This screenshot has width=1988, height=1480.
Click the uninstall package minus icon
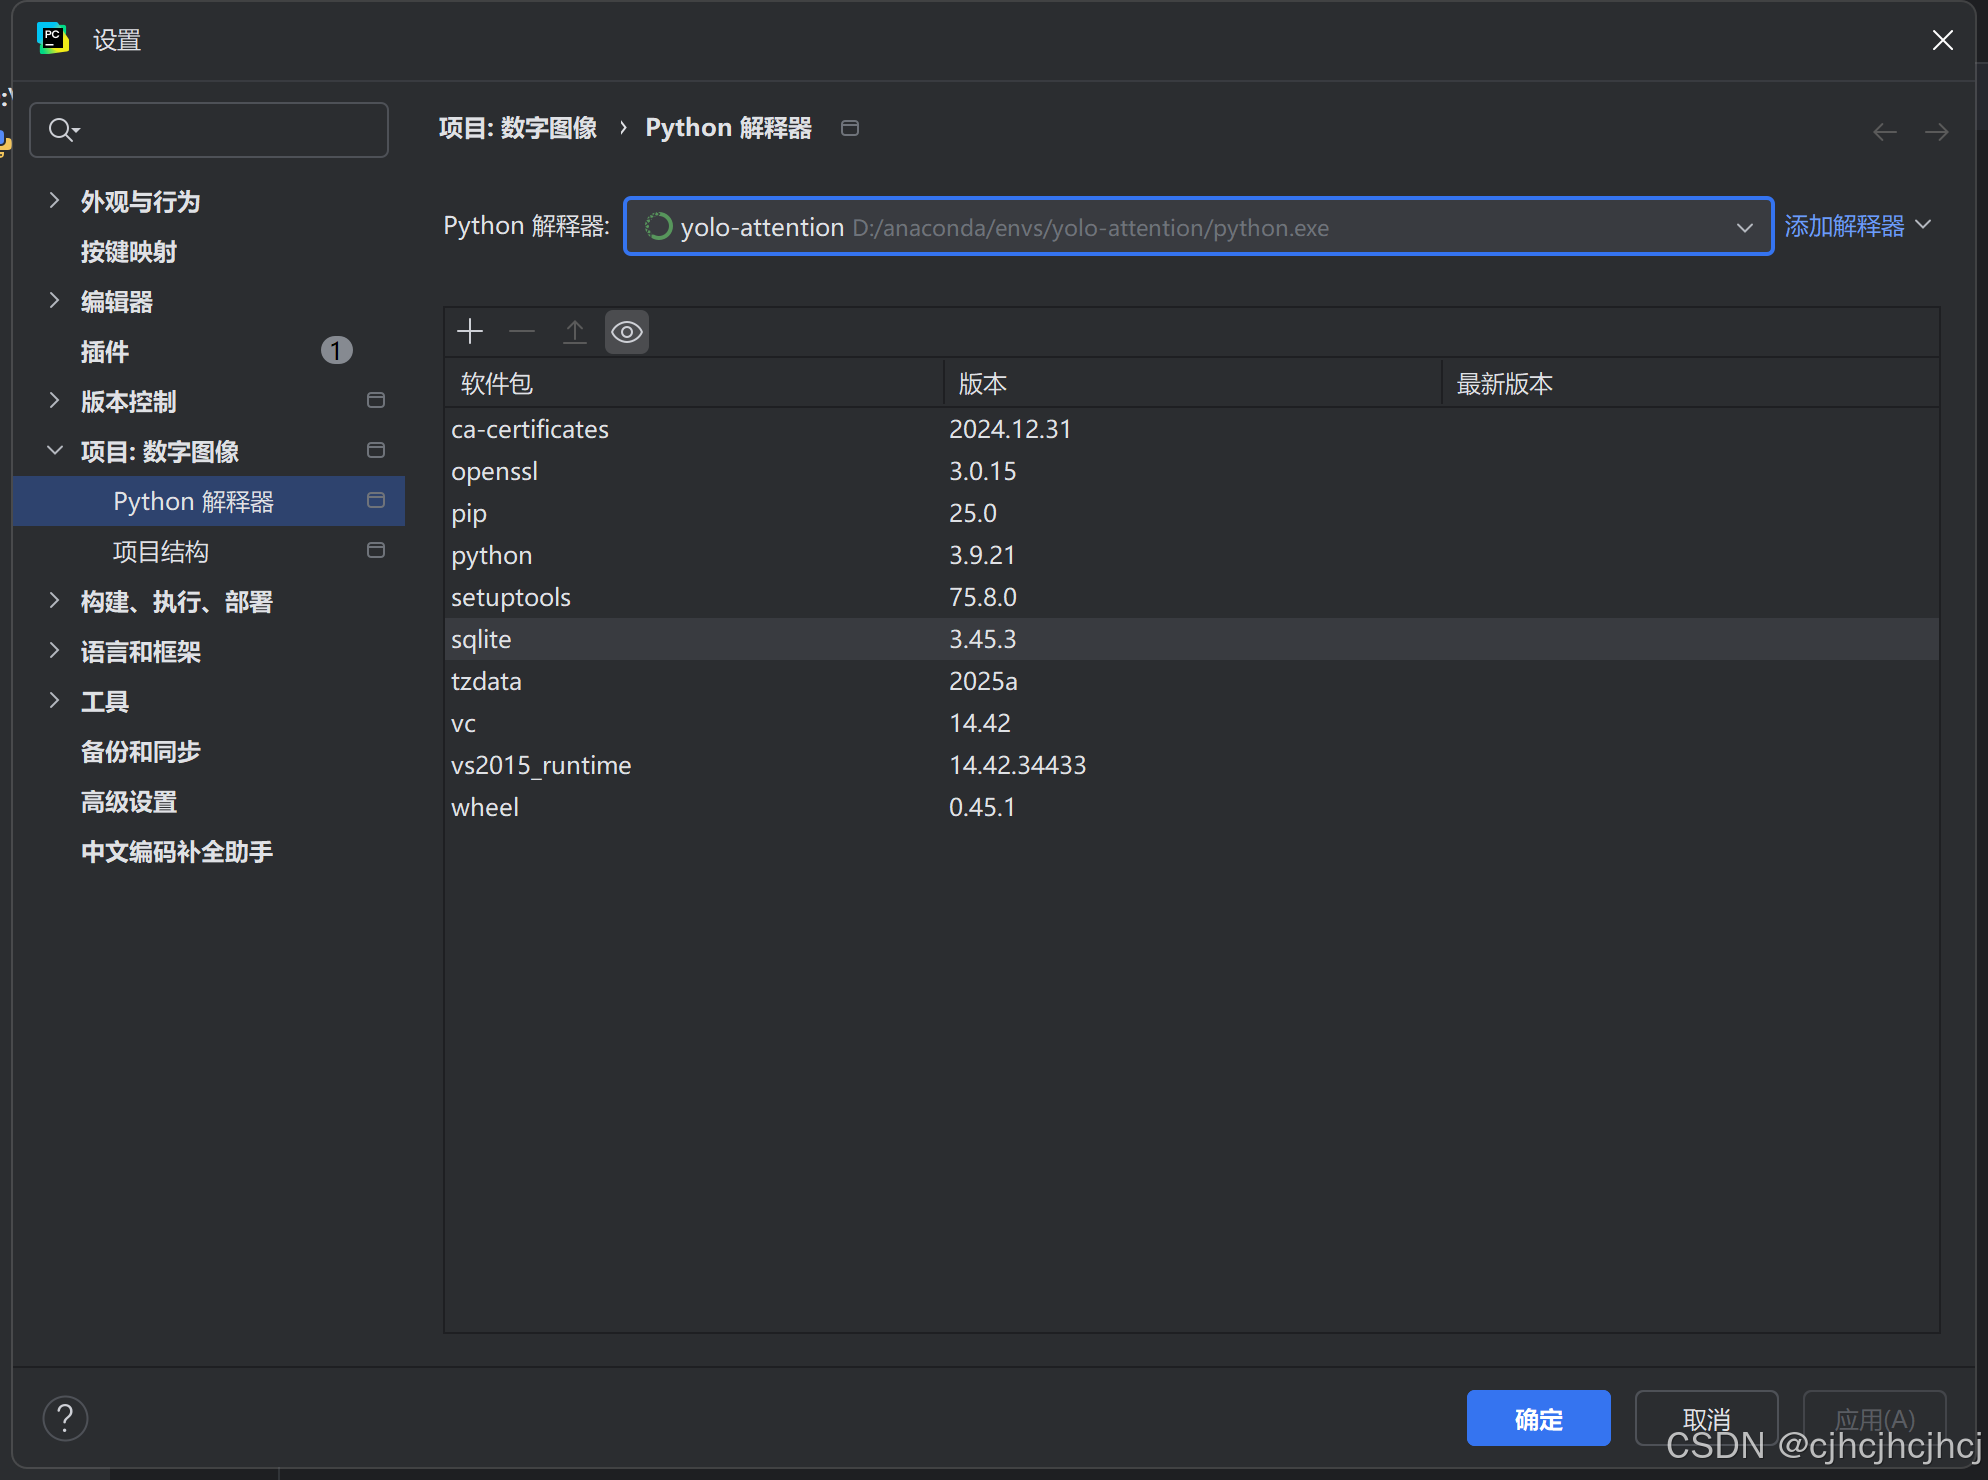point(522,332)
